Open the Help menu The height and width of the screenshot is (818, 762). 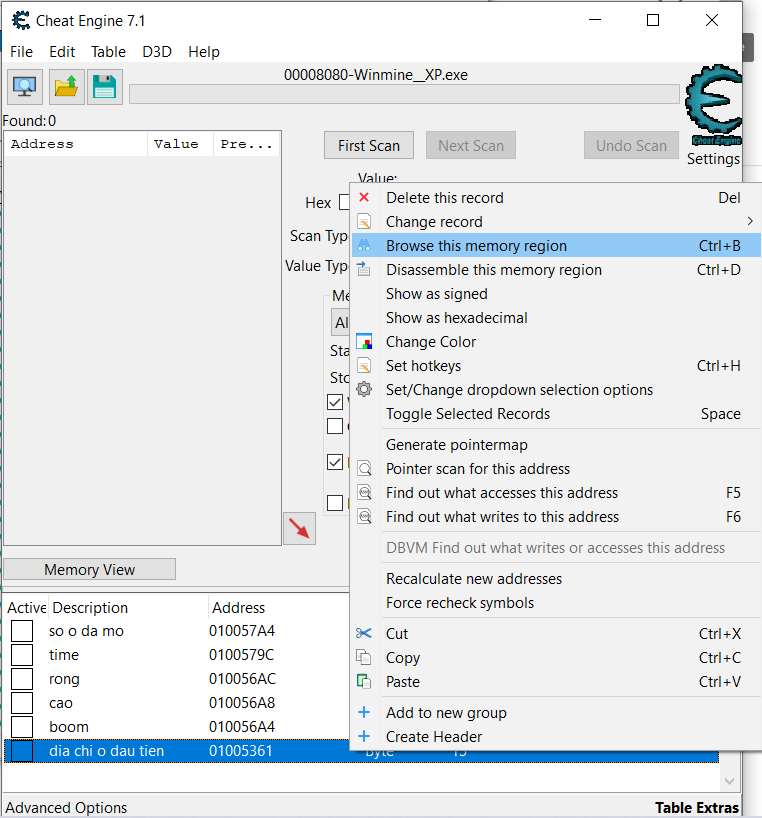204,52
